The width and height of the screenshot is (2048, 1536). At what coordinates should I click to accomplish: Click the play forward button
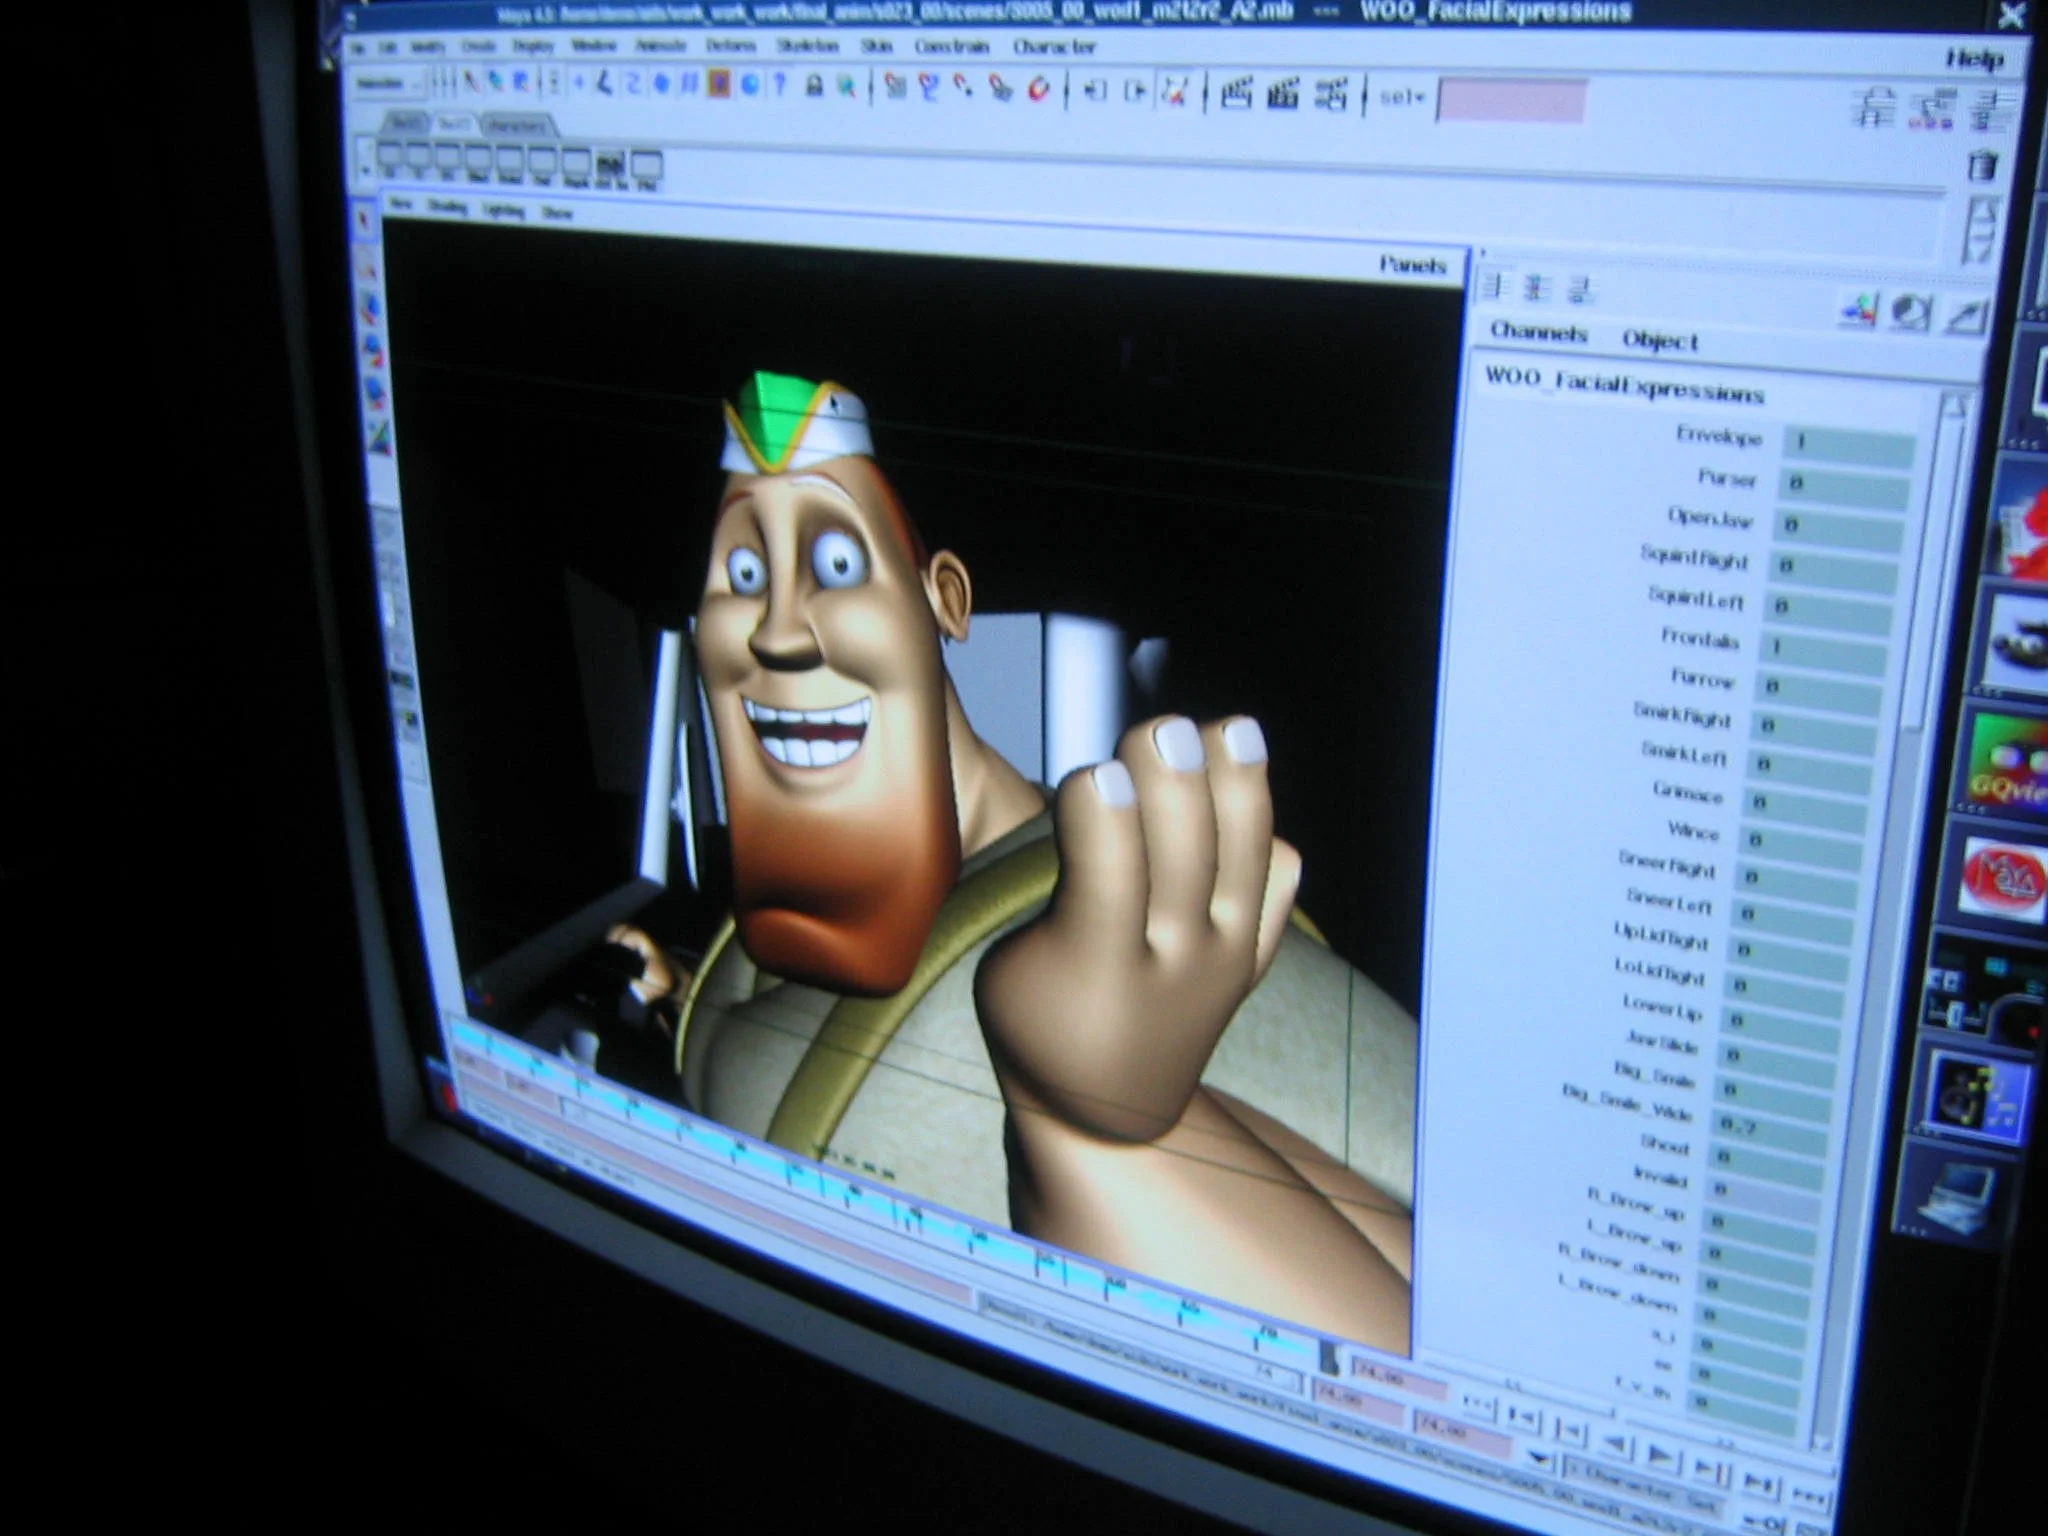tap(1661, 1453)
